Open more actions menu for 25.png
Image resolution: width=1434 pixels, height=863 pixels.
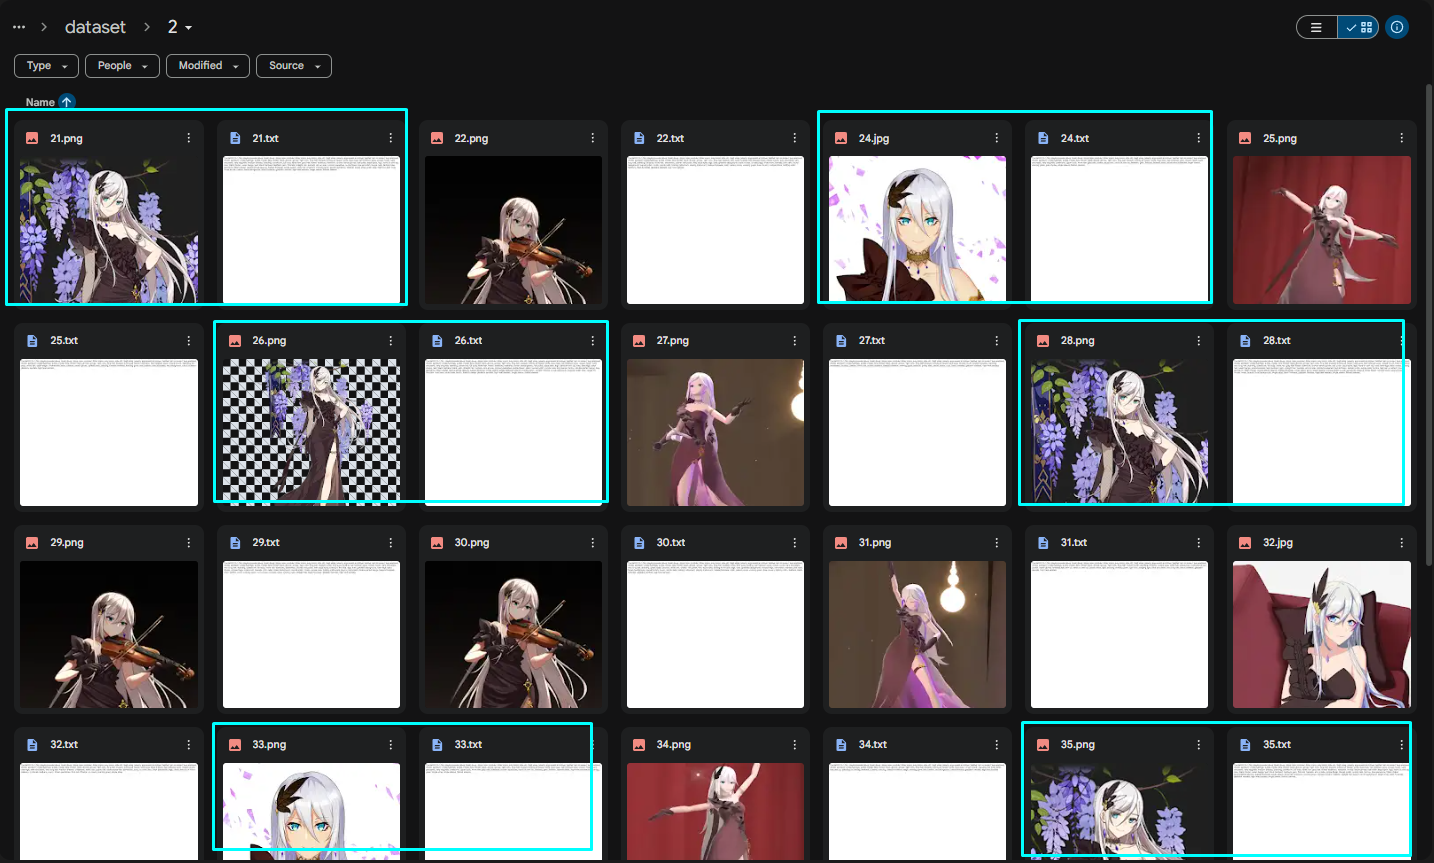tap(1401, 138)
